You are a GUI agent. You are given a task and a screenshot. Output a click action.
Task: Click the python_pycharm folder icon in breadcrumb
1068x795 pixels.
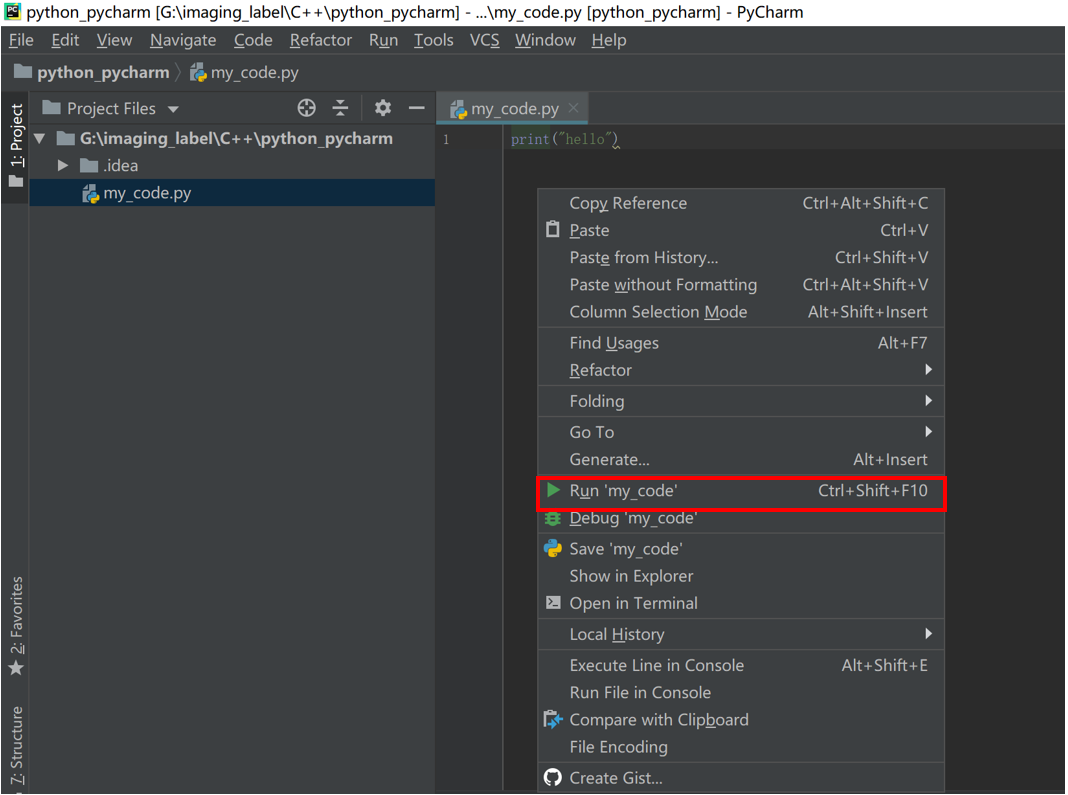pyautogui.click(x=23, y=71)
